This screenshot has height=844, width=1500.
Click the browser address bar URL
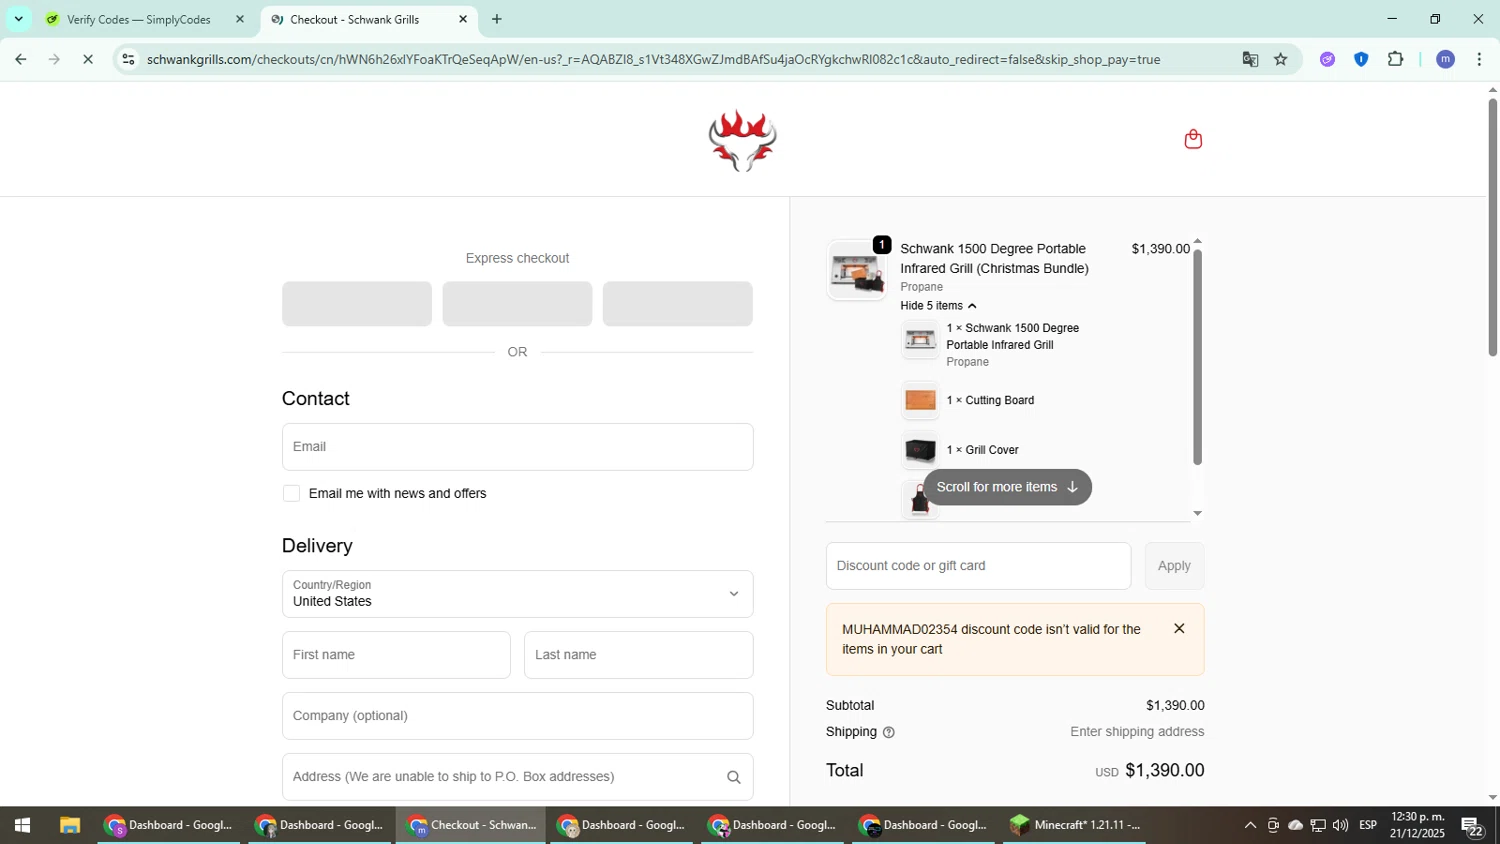coord(653,59)
